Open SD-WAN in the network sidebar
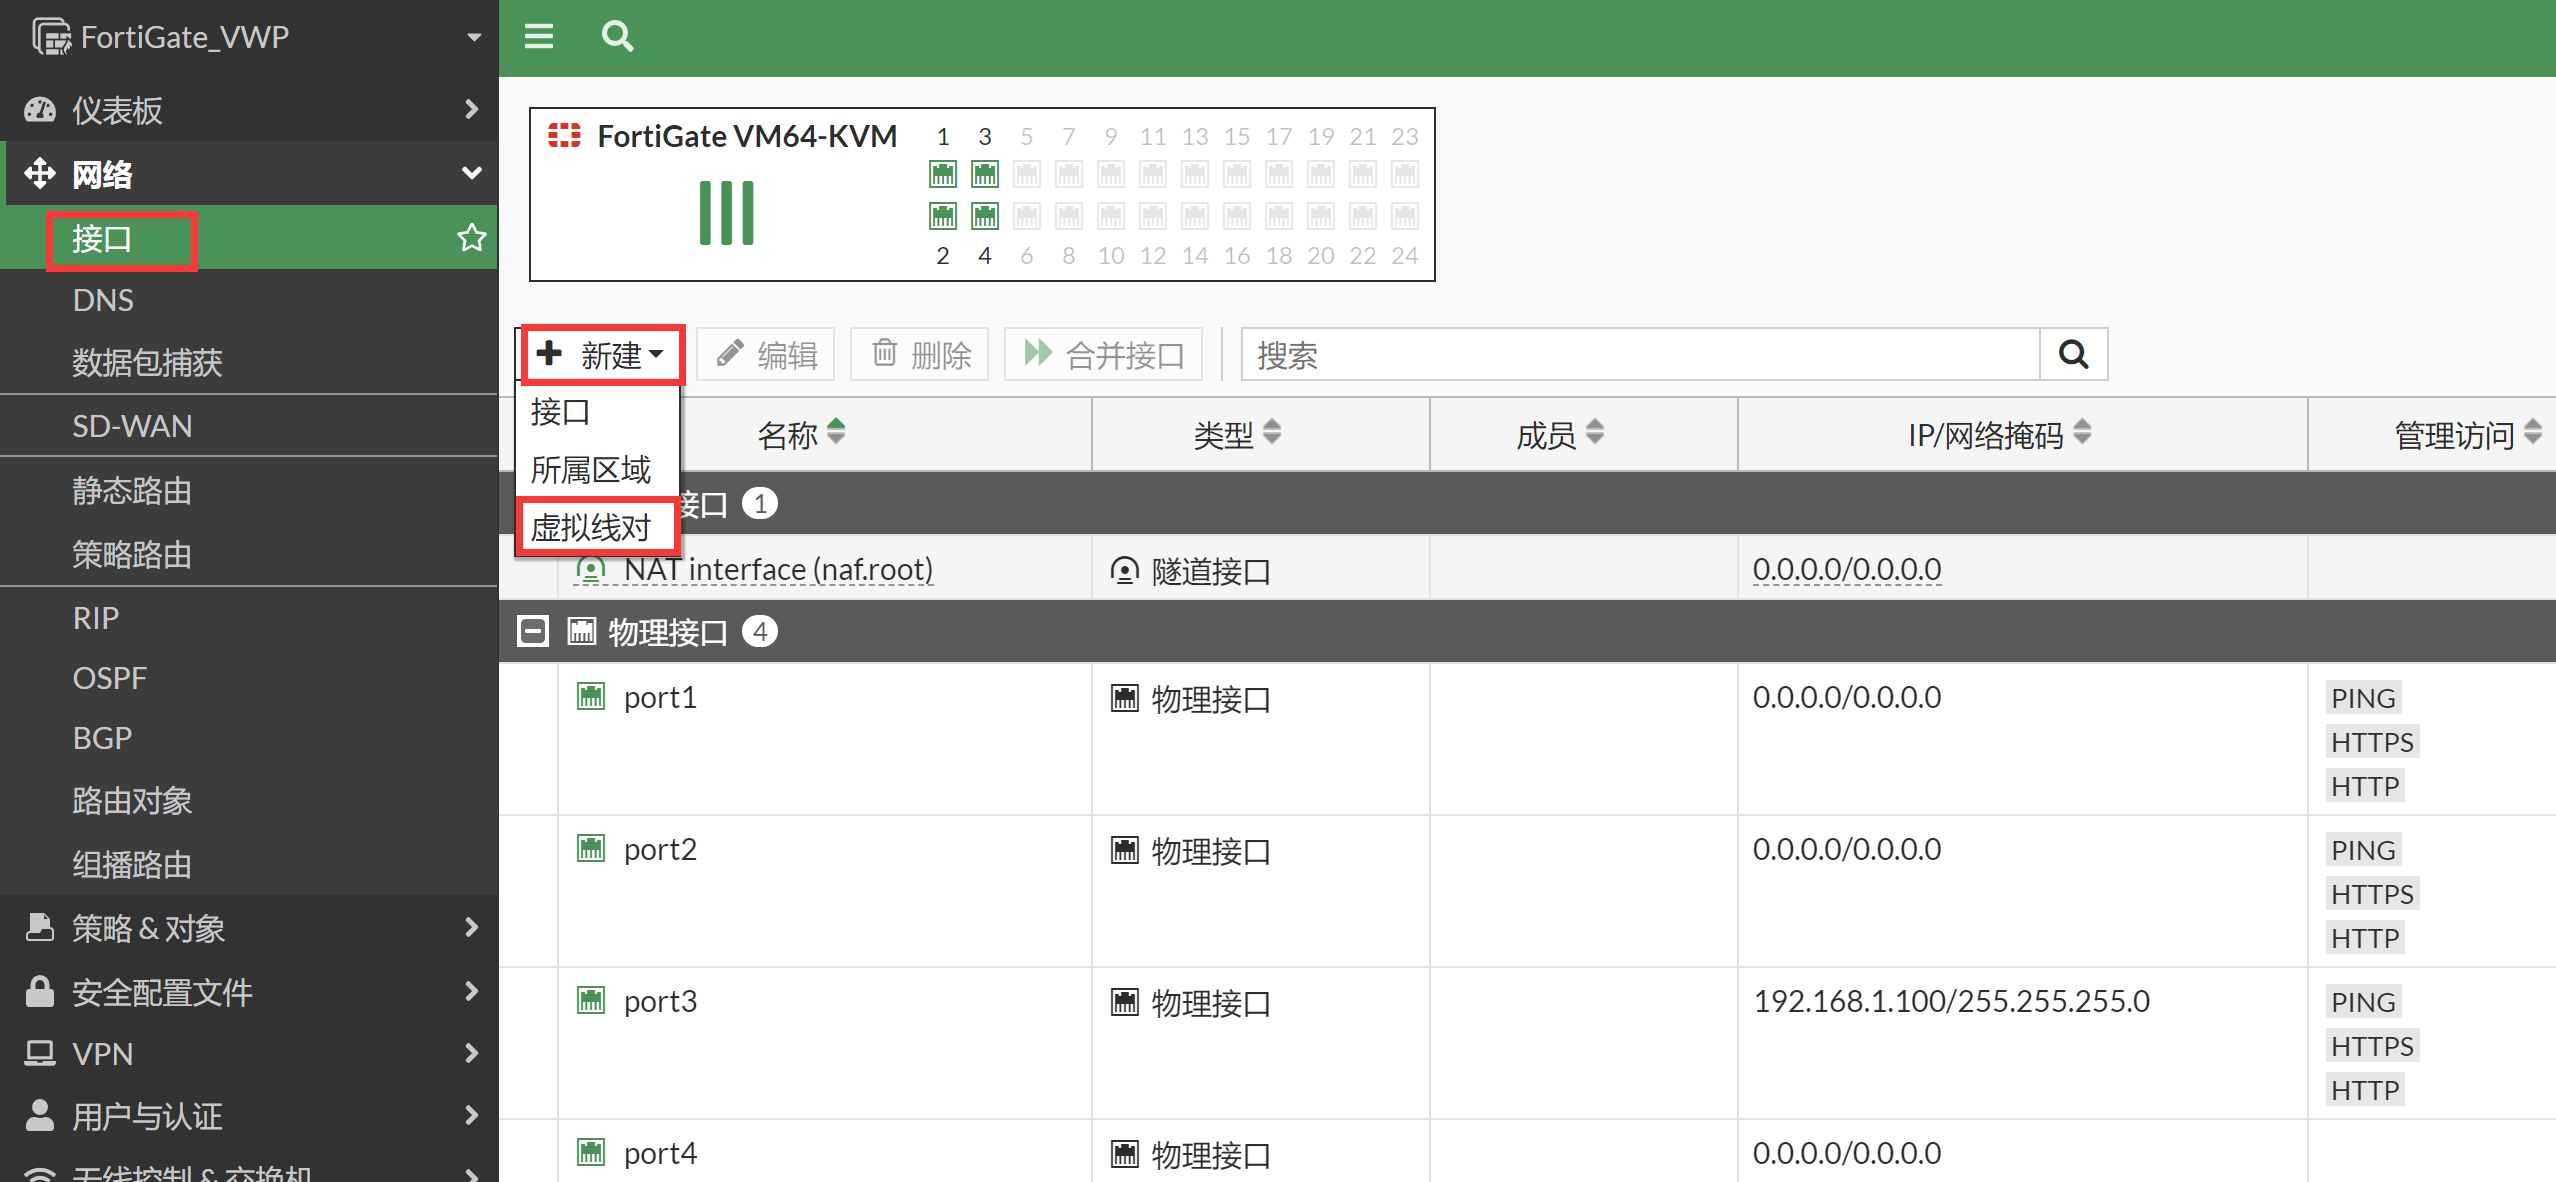Image resolution: width=2556 pixels, height=1182 pixels. [132, 426]
